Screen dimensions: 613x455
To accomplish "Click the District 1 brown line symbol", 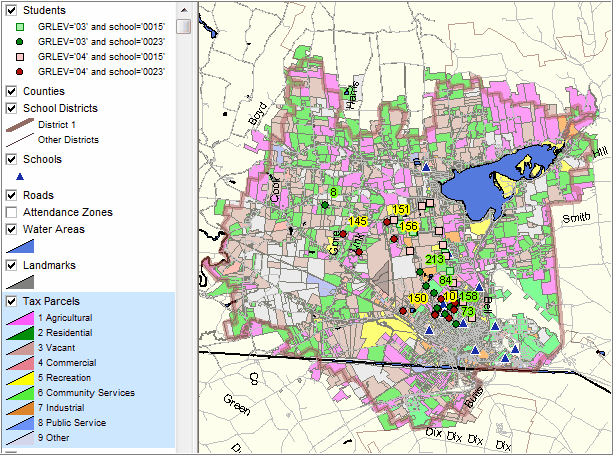I will (20, 124).
